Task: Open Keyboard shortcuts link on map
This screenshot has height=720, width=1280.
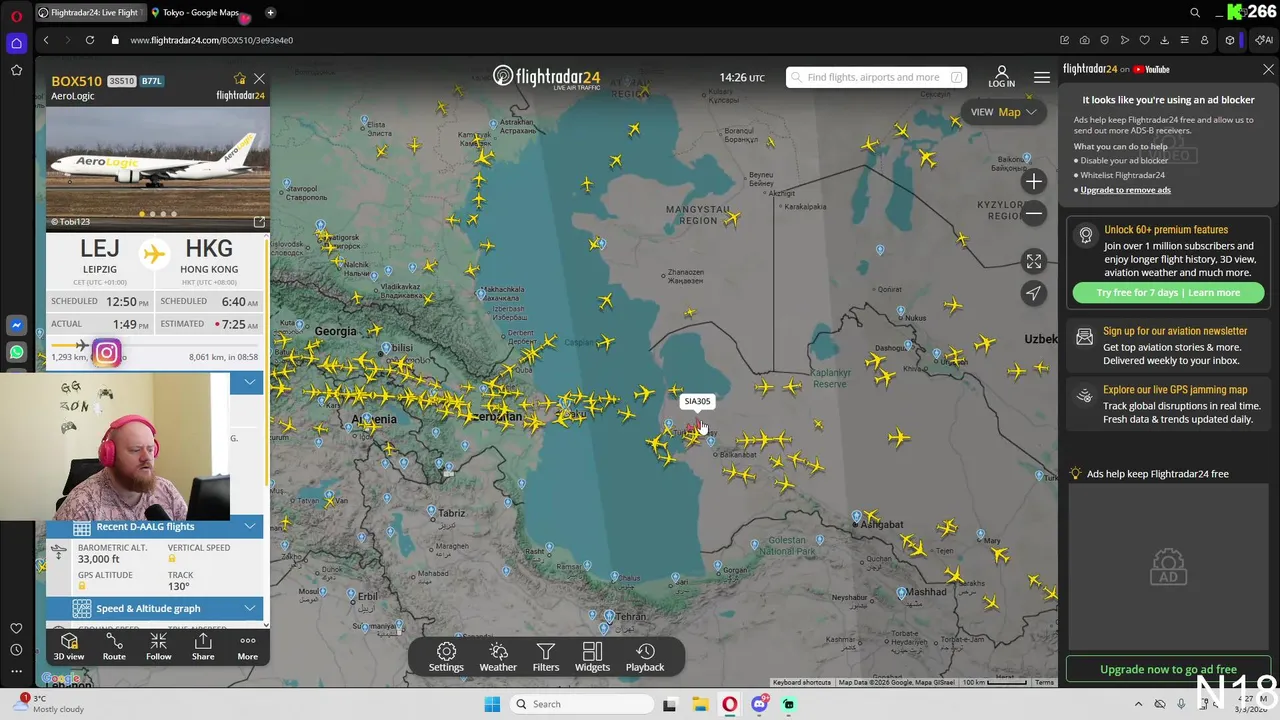Action: [801, 682]
